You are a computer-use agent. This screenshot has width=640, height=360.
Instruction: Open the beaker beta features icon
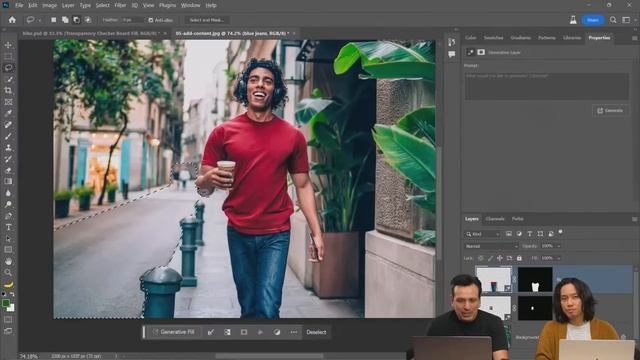[x=573, y=20]
